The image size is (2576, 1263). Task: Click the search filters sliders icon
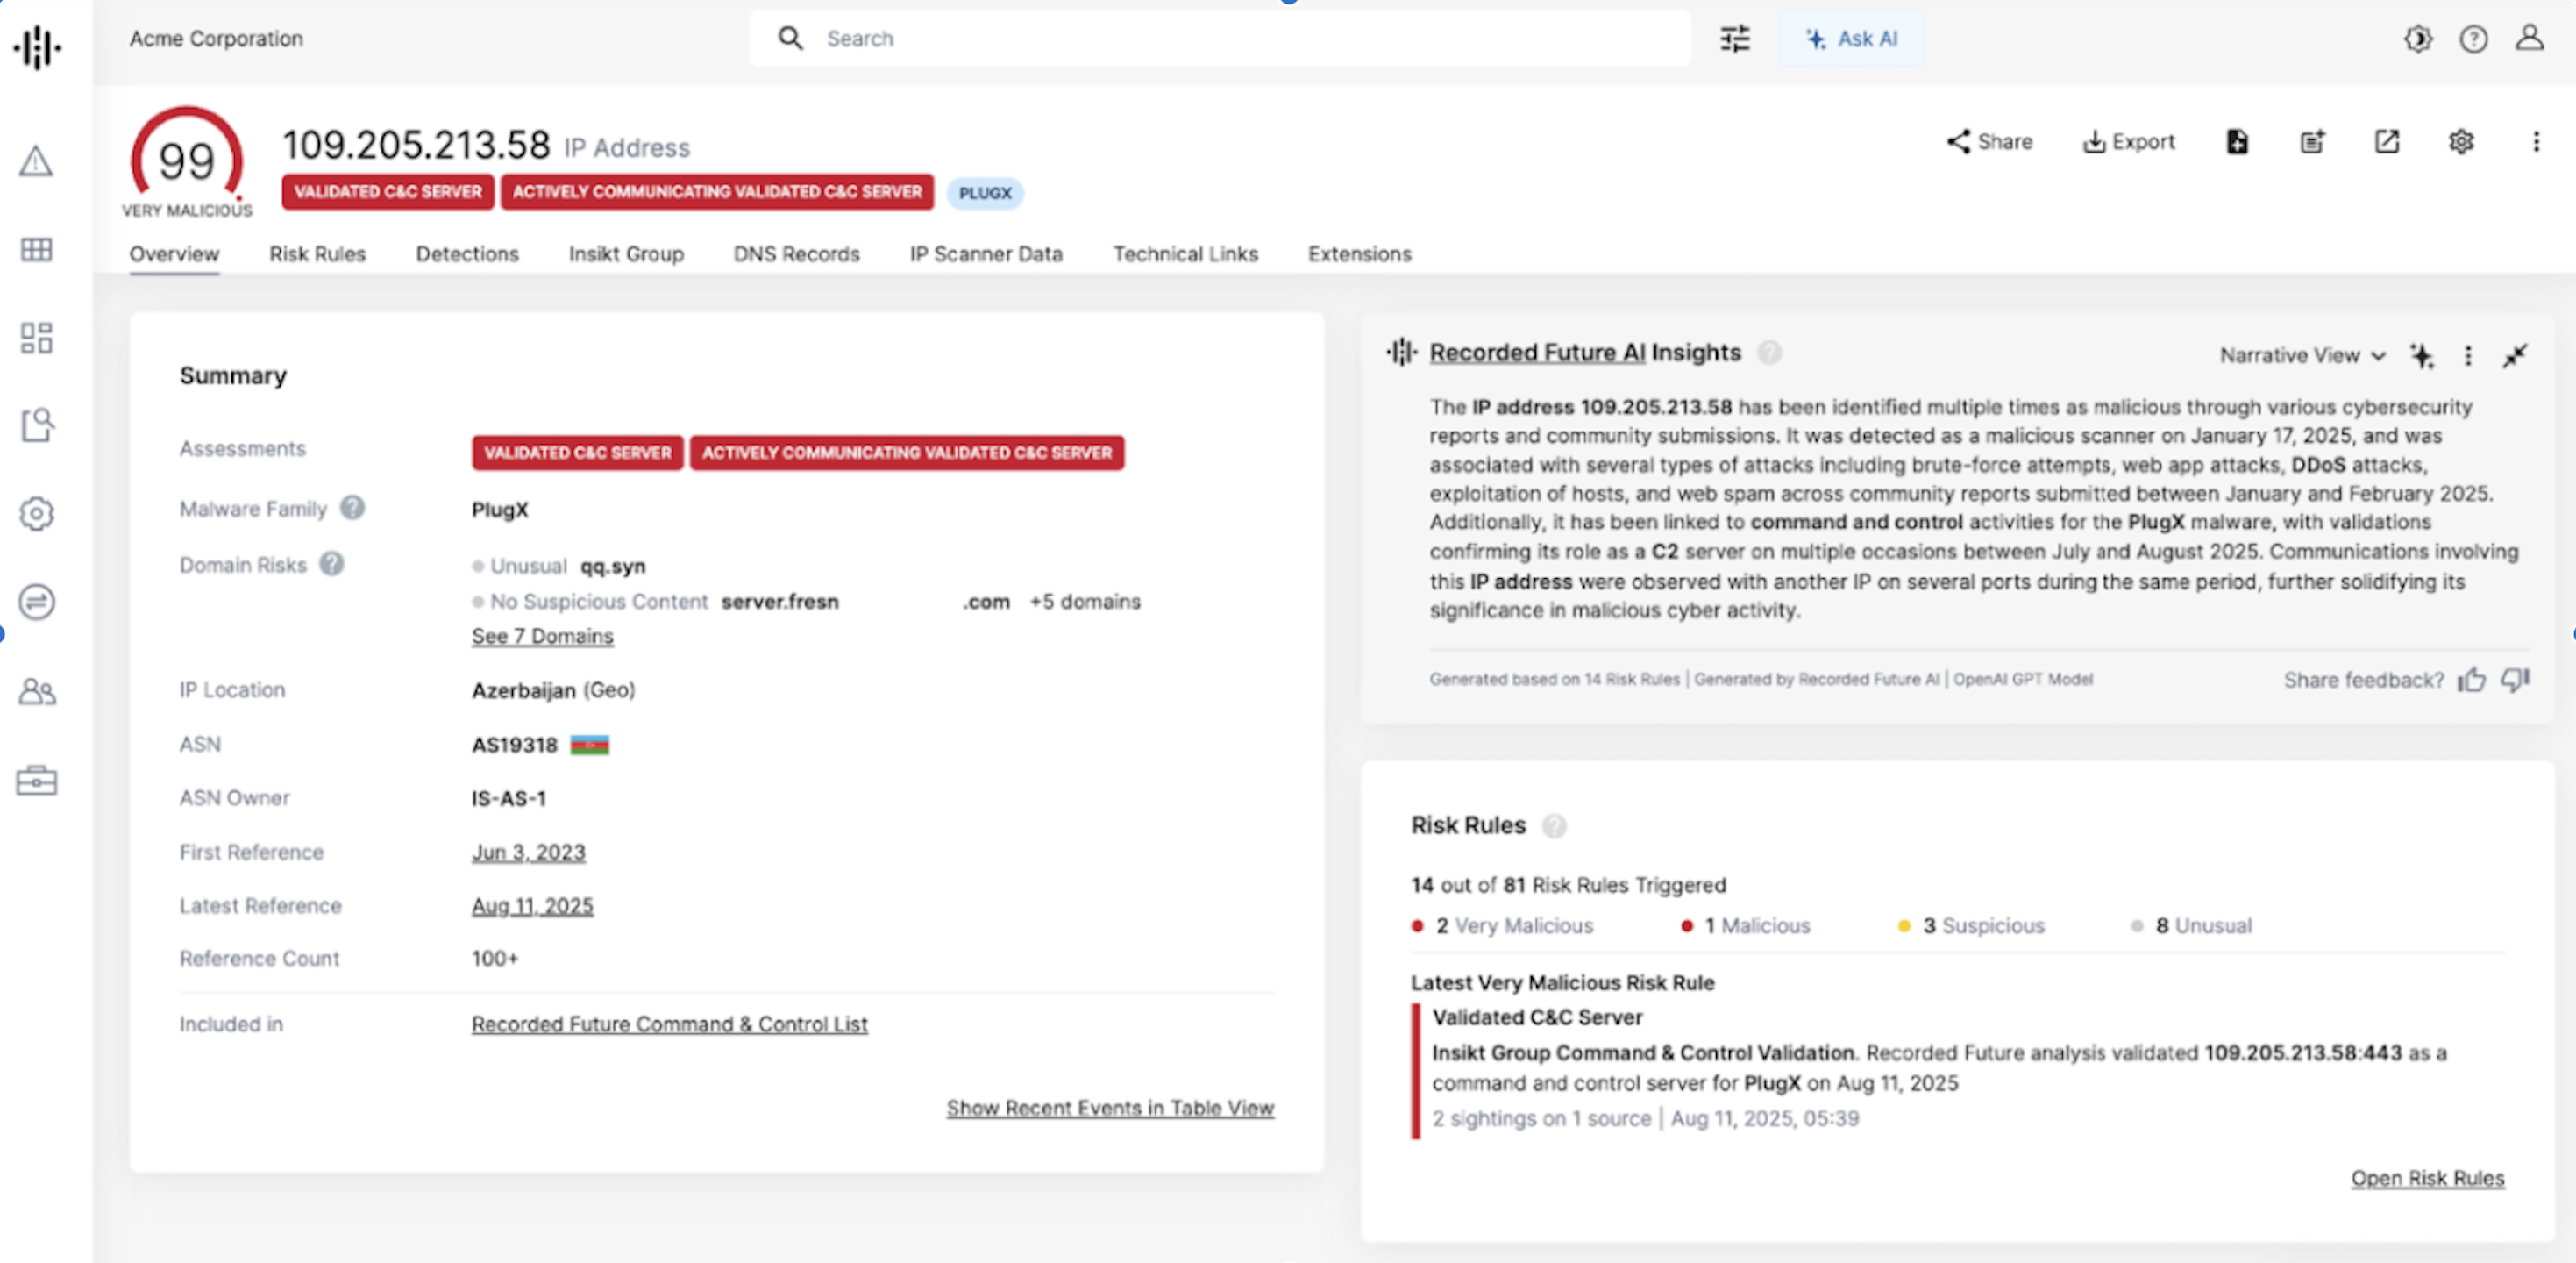coord(1735,39)
